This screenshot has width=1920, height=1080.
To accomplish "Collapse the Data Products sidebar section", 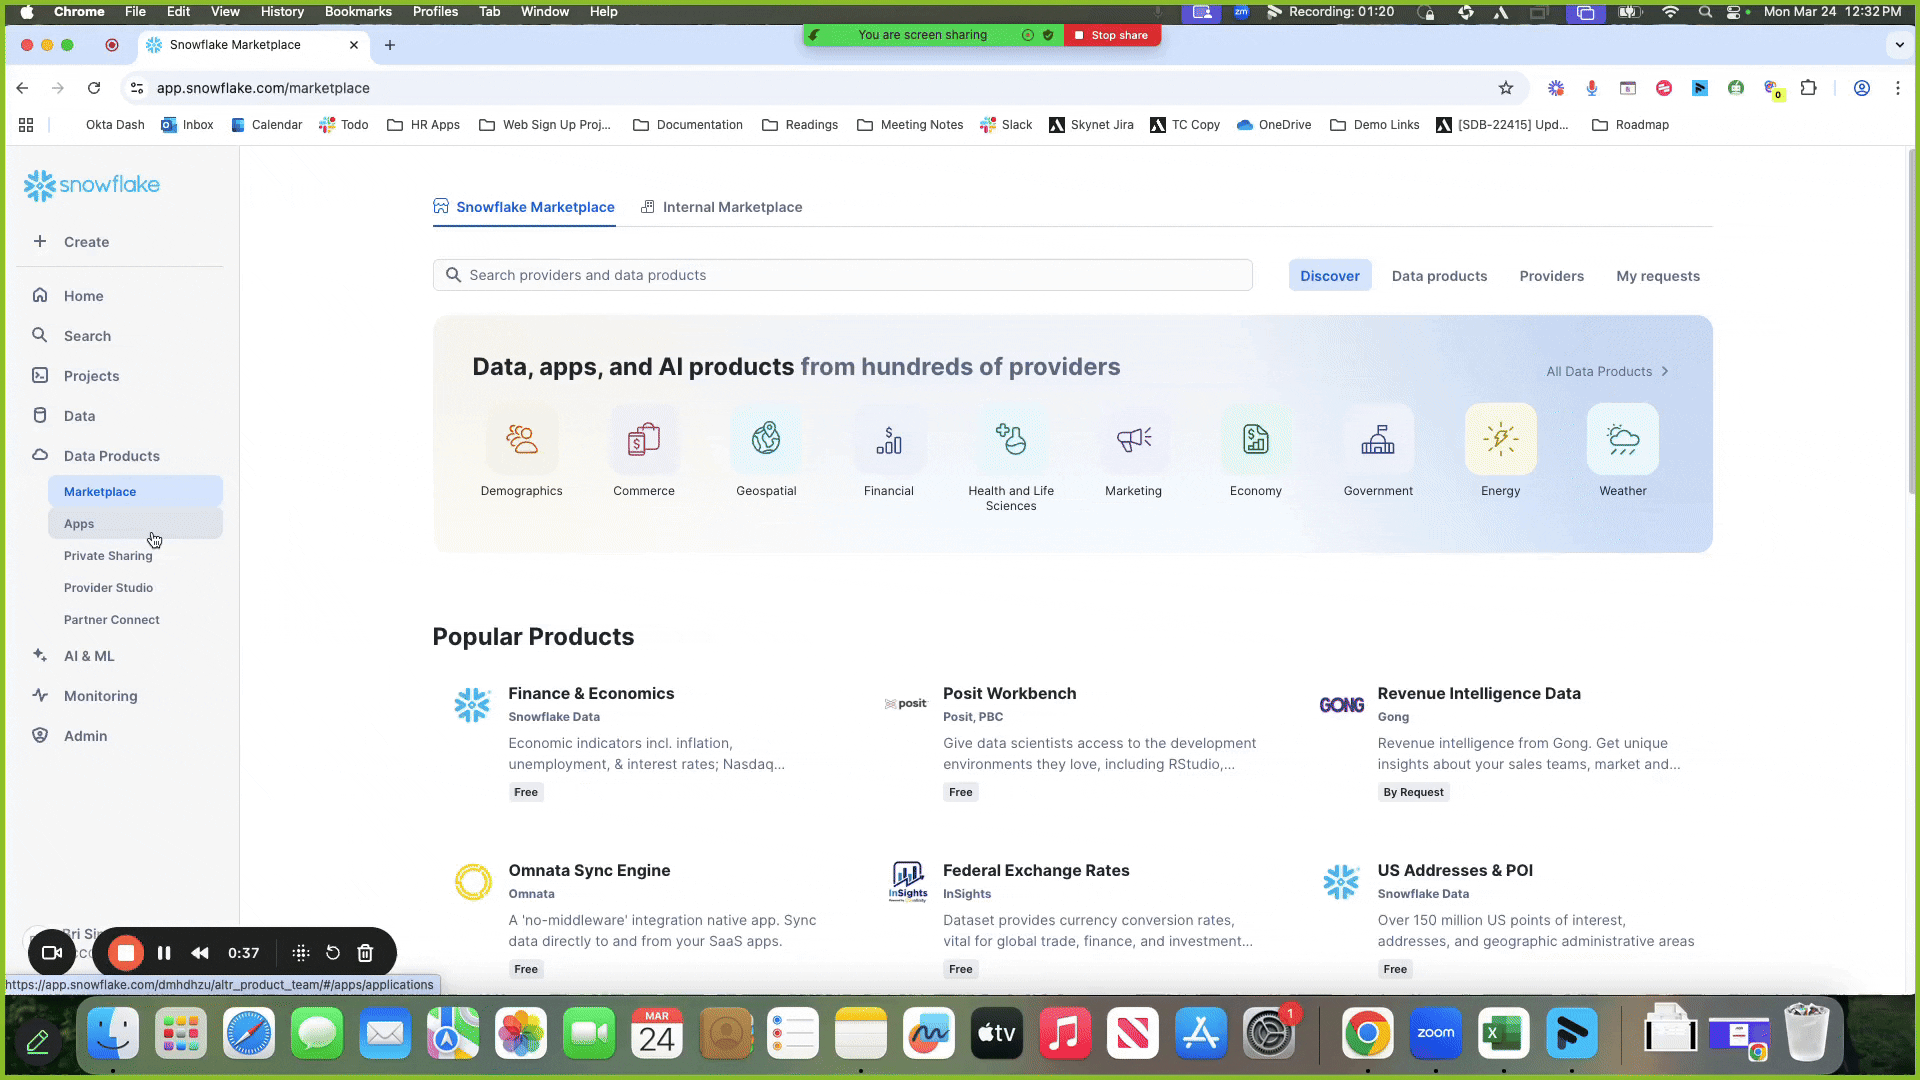I will tap(111, 456).
